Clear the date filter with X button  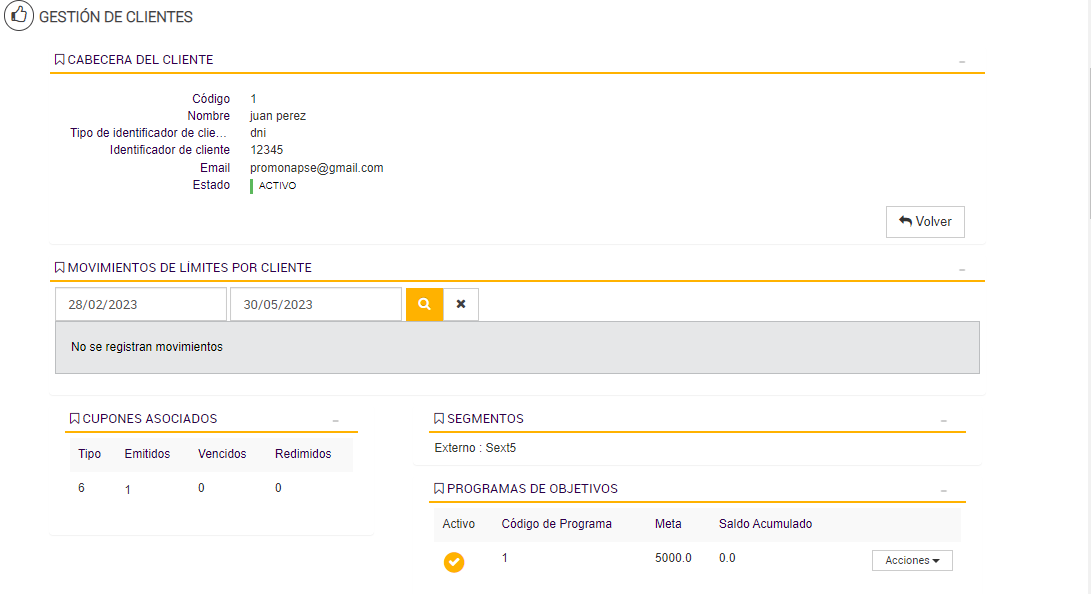point(461,305)
